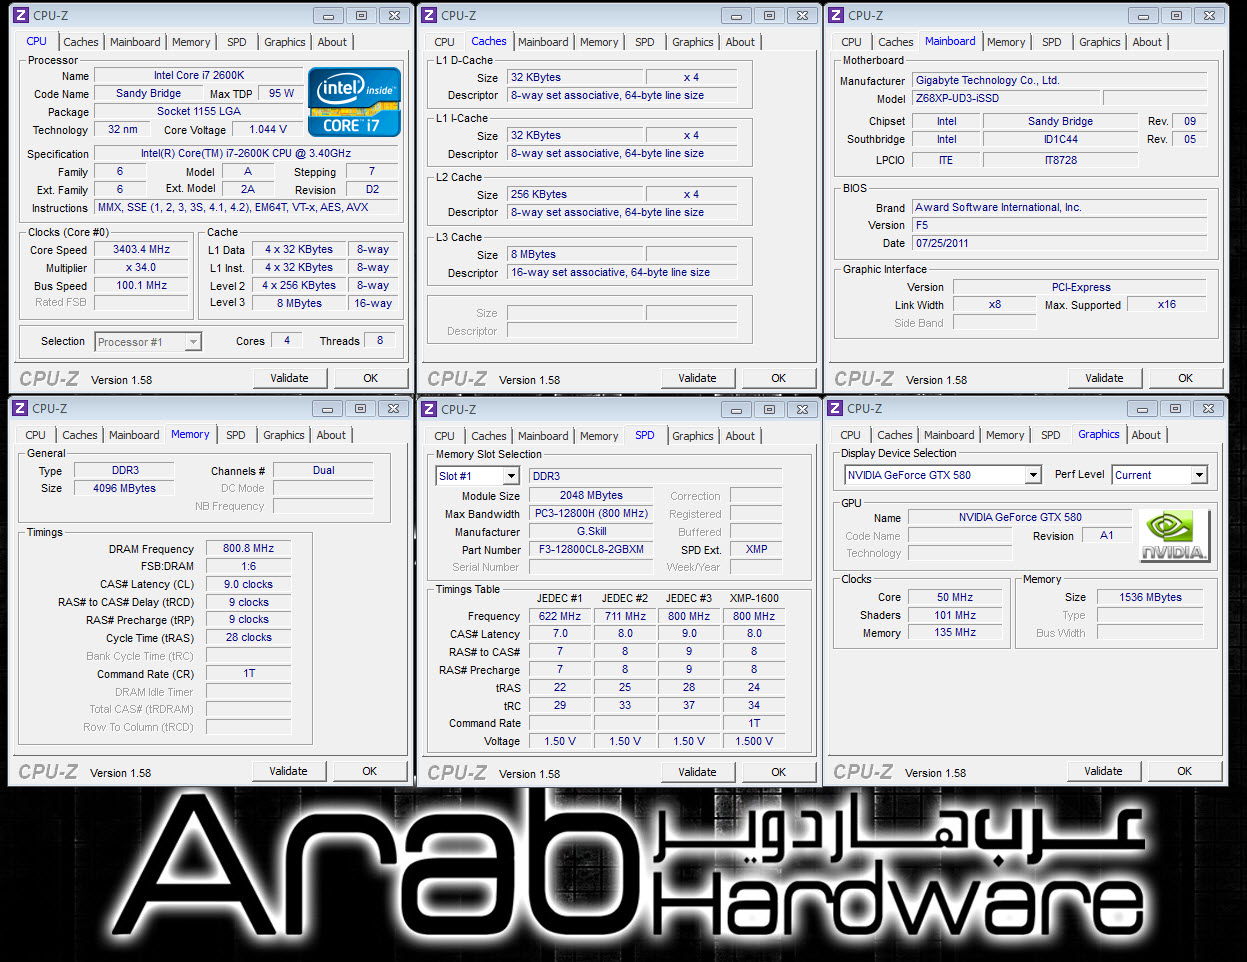Click the Core Speed value 3403.4 MHz
The image size is (1247, 962).
141,249
